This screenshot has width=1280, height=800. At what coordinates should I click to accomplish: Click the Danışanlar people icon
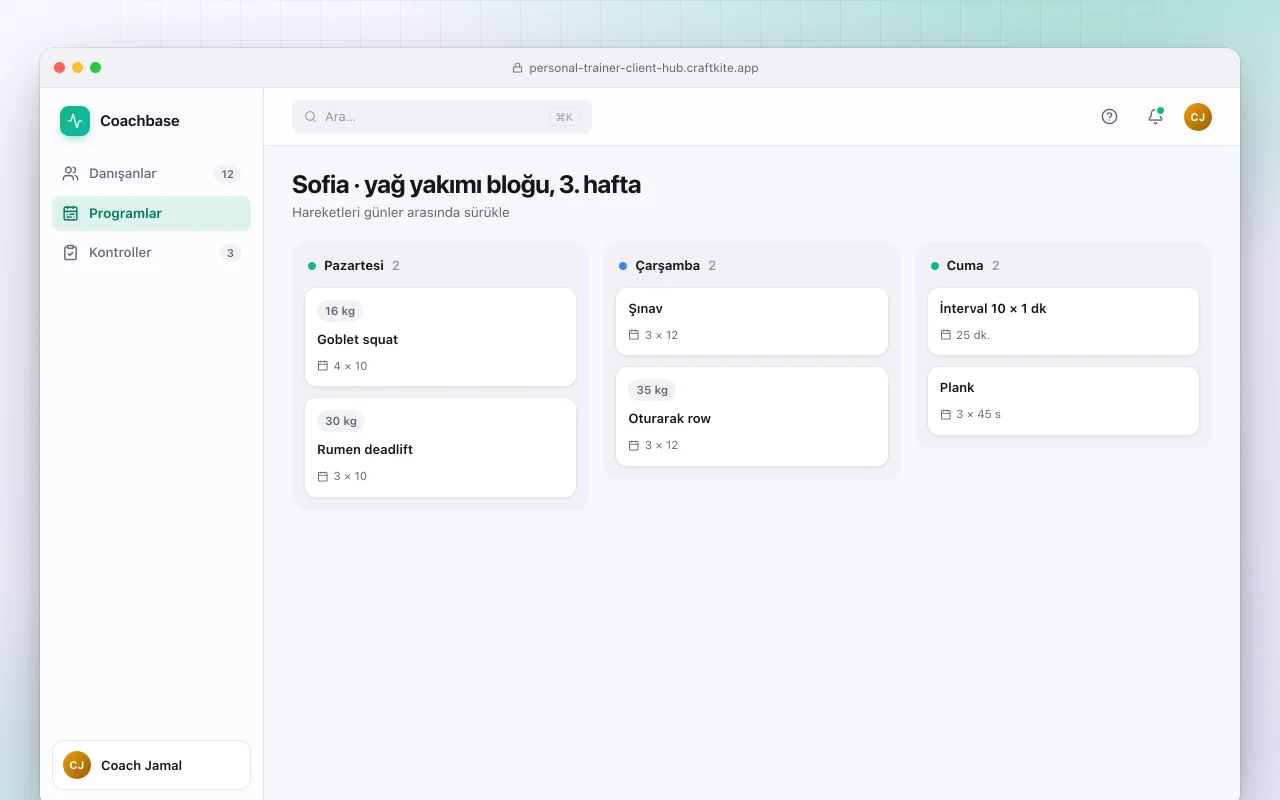pyautogui.click(x=70, y=174)
